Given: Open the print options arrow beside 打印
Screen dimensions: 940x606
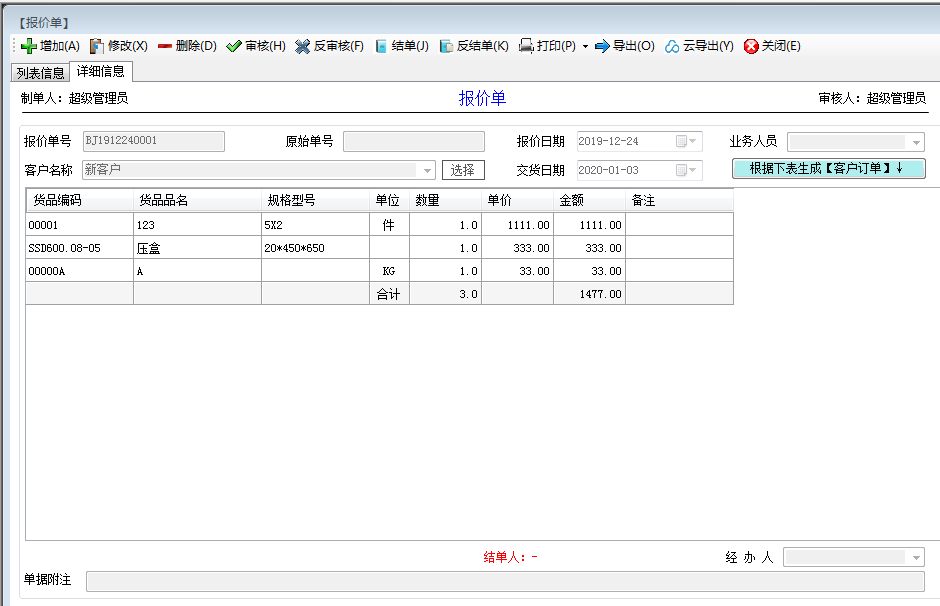Looking at the screenshot, I should tap(585, 46).
